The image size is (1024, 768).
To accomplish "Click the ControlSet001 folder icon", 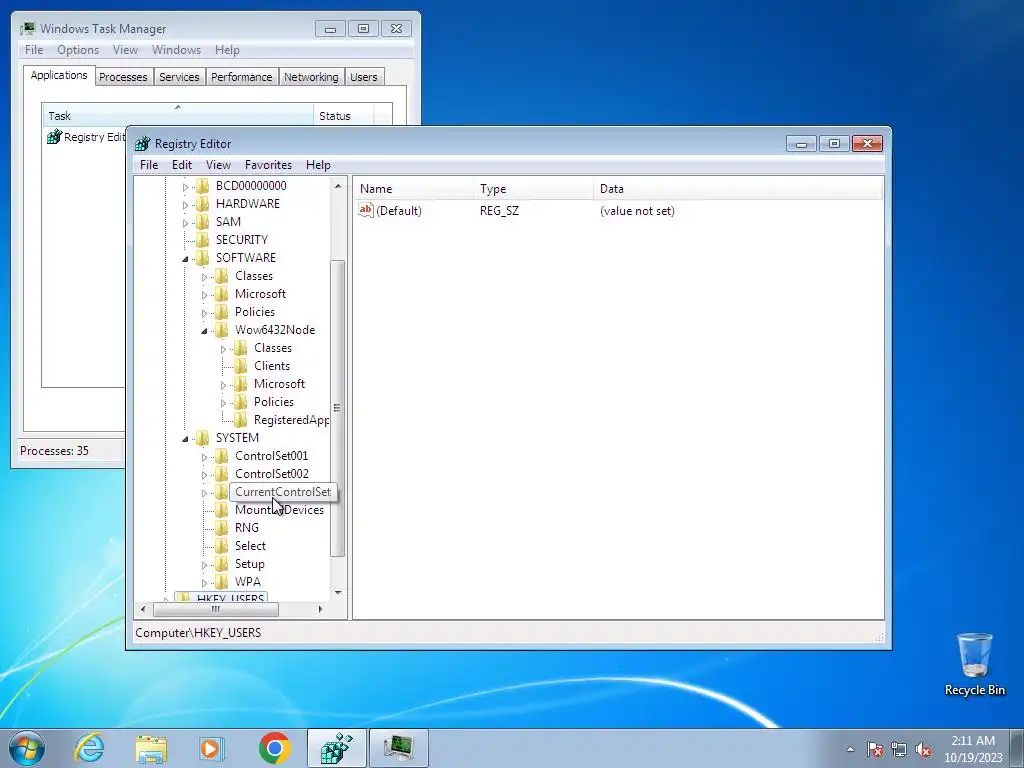I will coord(221,456).
